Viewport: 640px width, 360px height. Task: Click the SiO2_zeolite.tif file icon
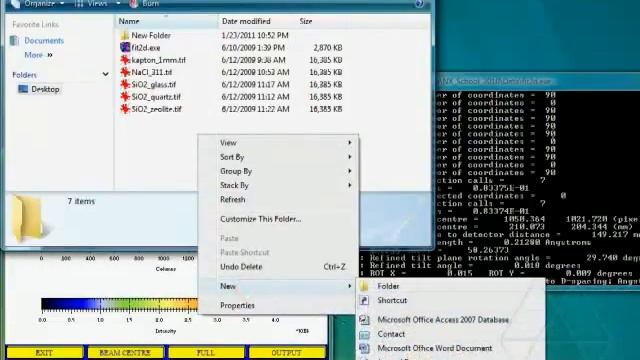coord(125,109)
